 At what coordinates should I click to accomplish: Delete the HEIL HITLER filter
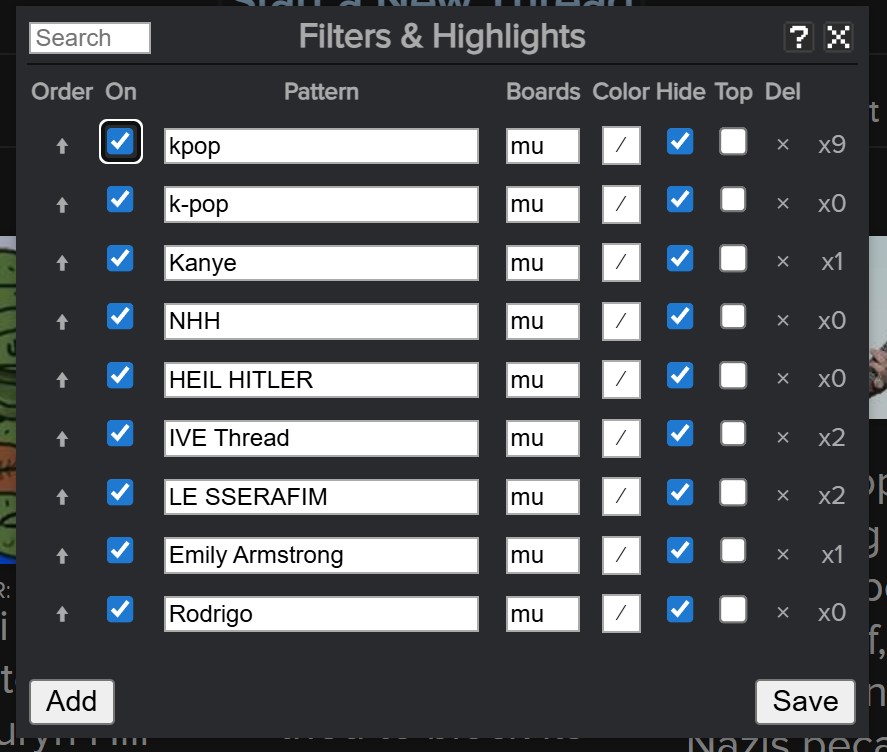pyautogui.click(x=783, y=379)
